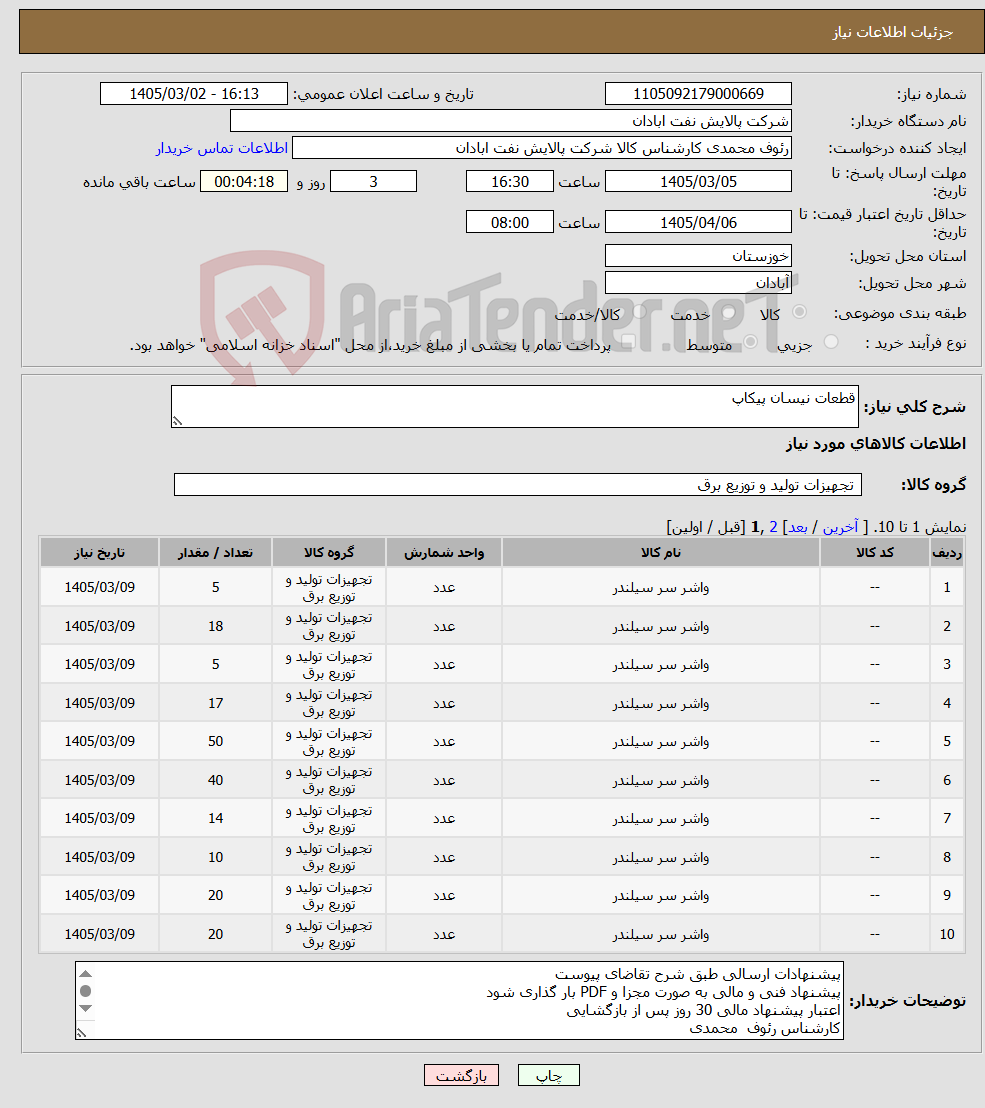The height and width of the screenshot is (1108, 985).
Task: Click the تعداد / مقدار column header
Action: coord(216,553)
